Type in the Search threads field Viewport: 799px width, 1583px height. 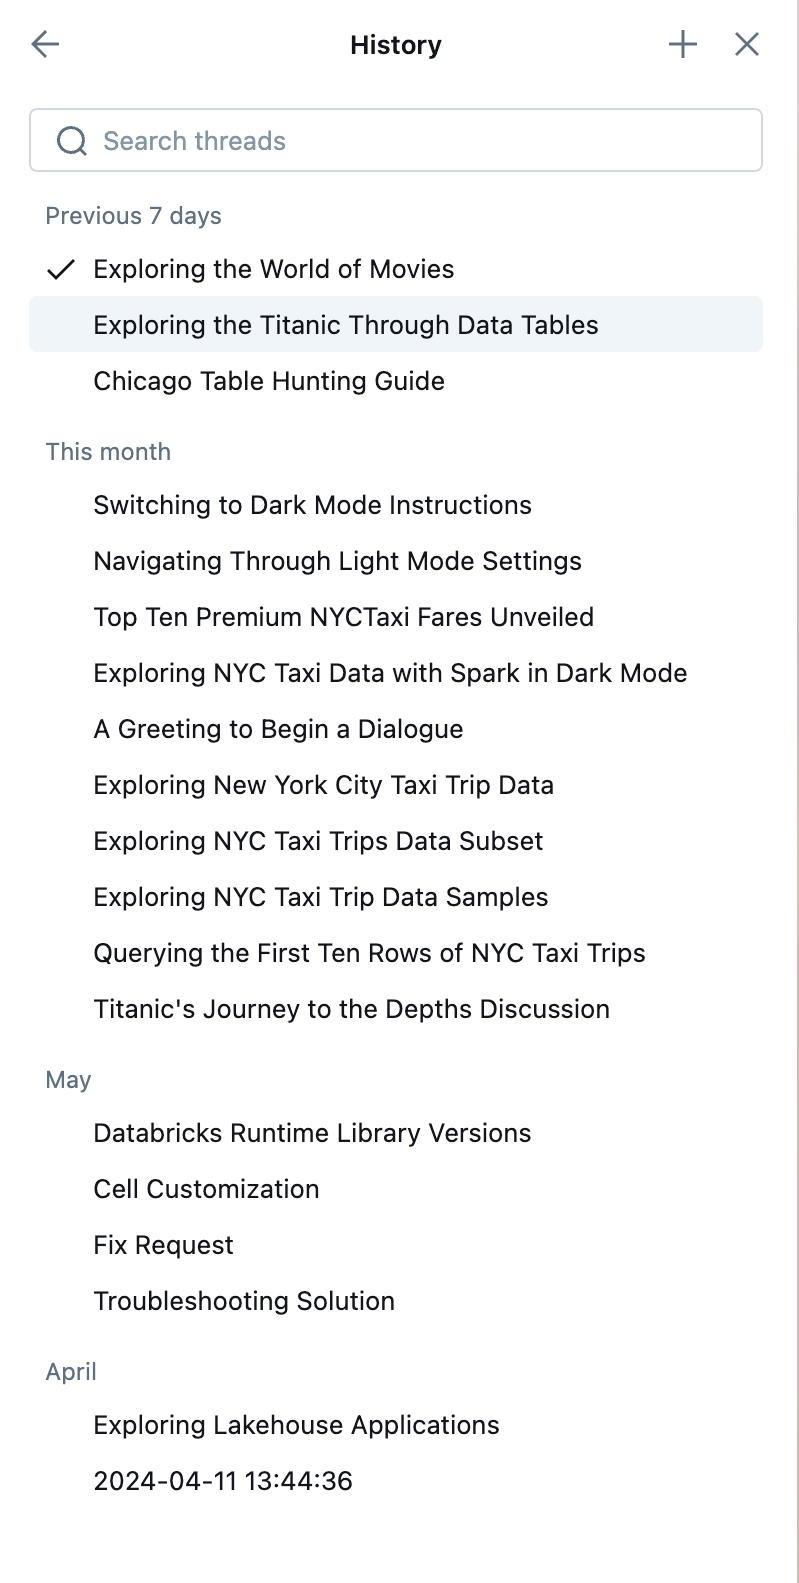click(x=420, y=141)
